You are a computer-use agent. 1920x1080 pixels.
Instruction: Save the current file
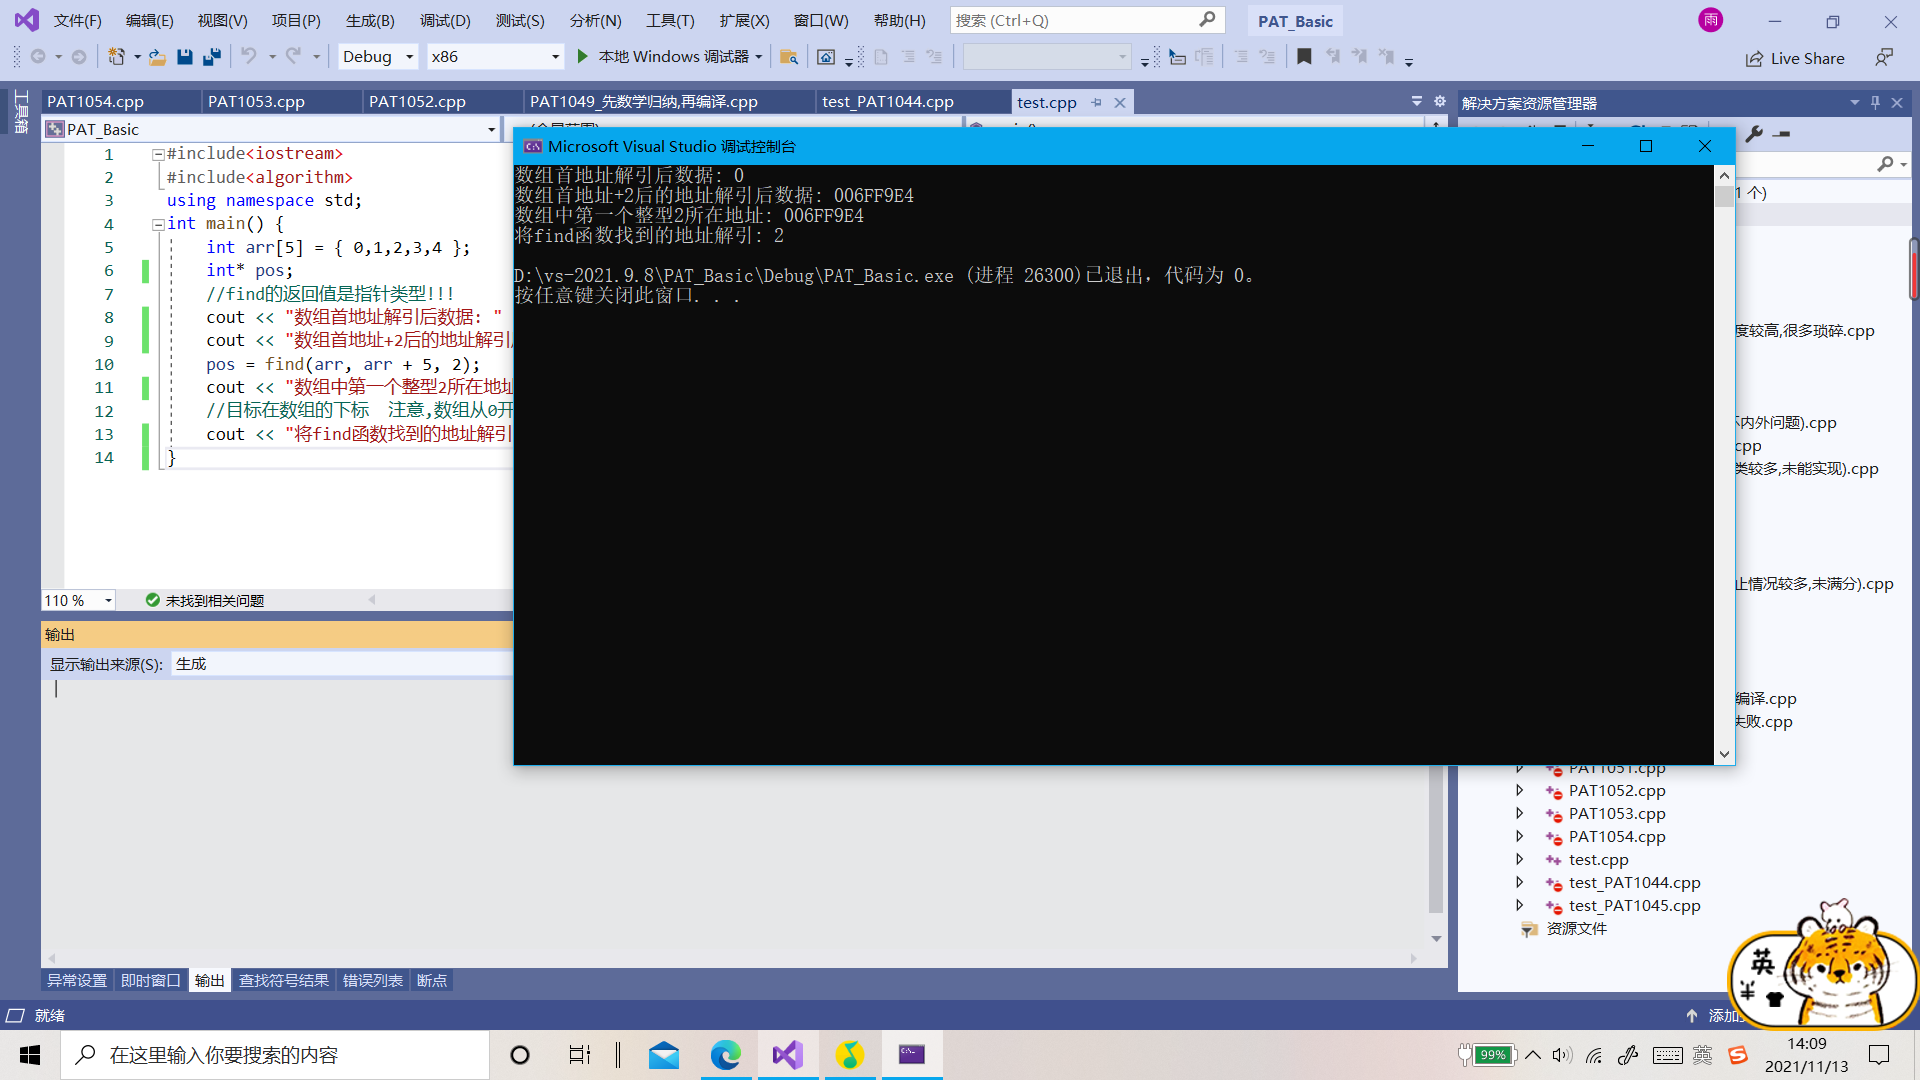point(184,57)
